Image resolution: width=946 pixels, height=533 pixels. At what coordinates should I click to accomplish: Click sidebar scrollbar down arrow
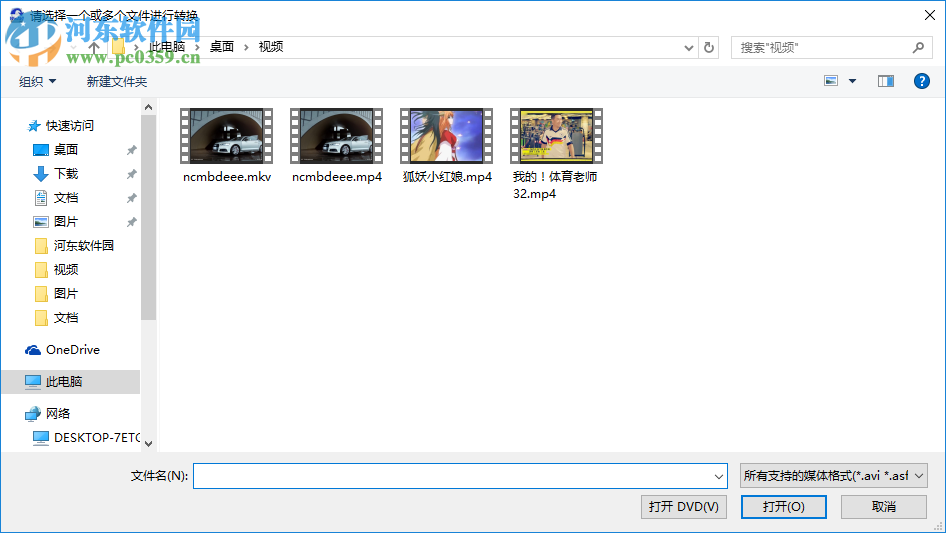pos(148,444)
